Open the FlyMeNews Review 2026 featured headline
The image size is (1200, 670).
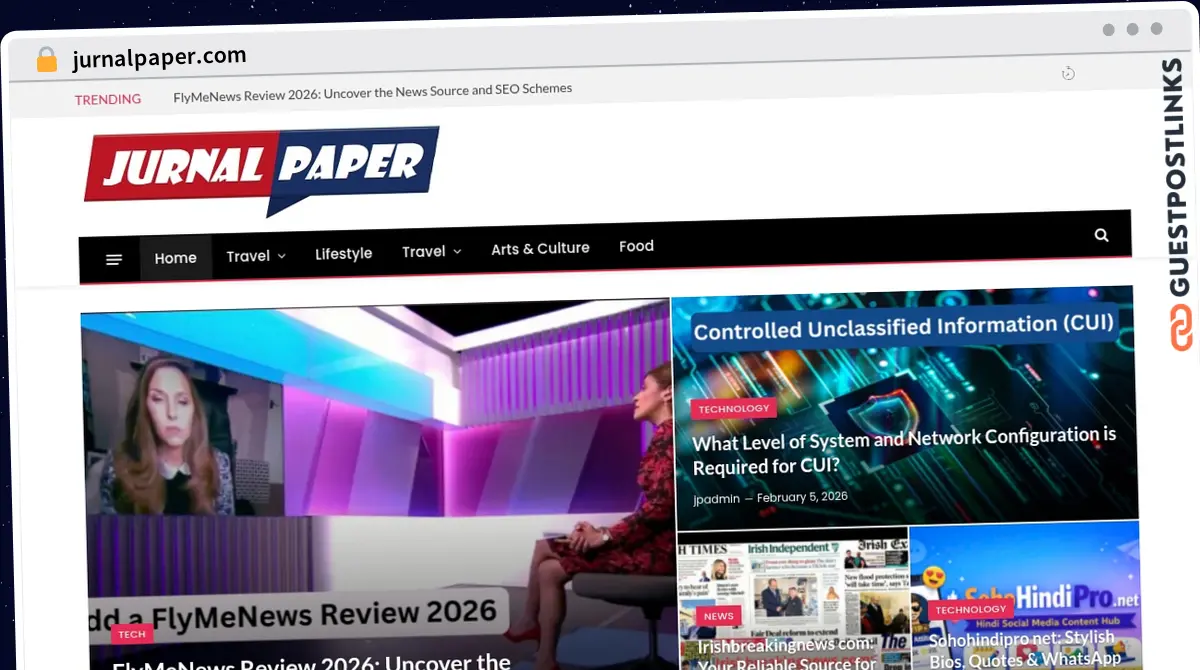[312, 661]
